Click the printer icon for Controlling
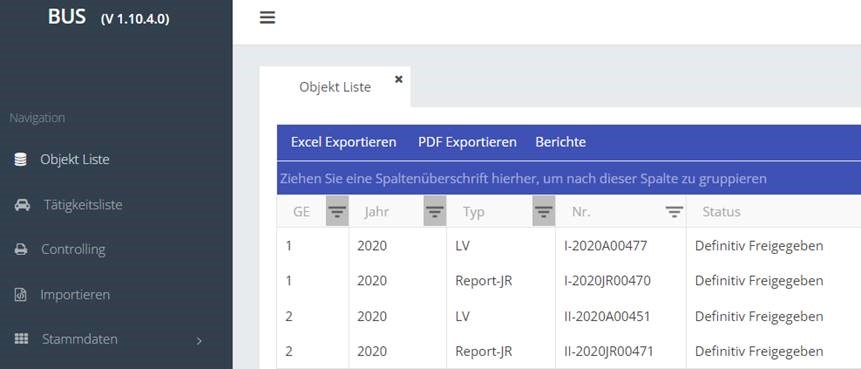The width and height of the screenshot is (861, 369). coord(21,249)
